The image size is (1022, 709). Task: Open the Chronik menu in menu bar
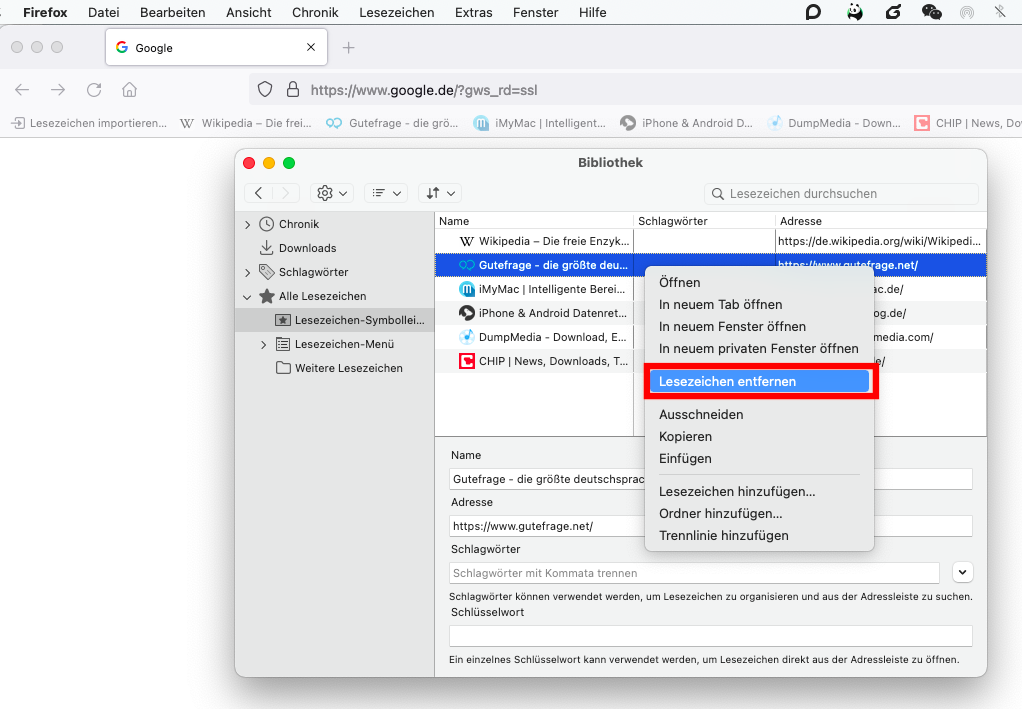[x=315, y=12]
